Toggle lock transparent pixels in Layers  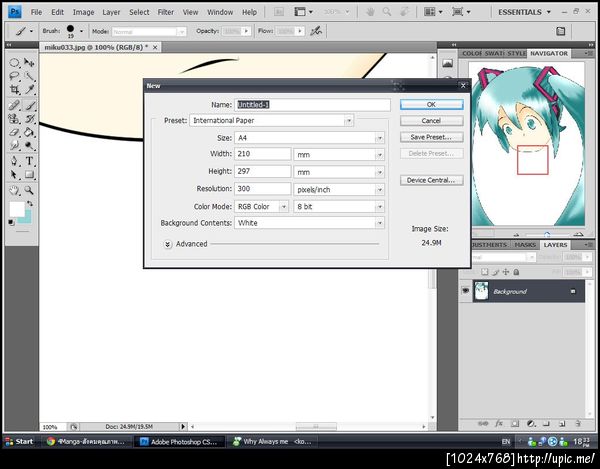pos(484,272)
